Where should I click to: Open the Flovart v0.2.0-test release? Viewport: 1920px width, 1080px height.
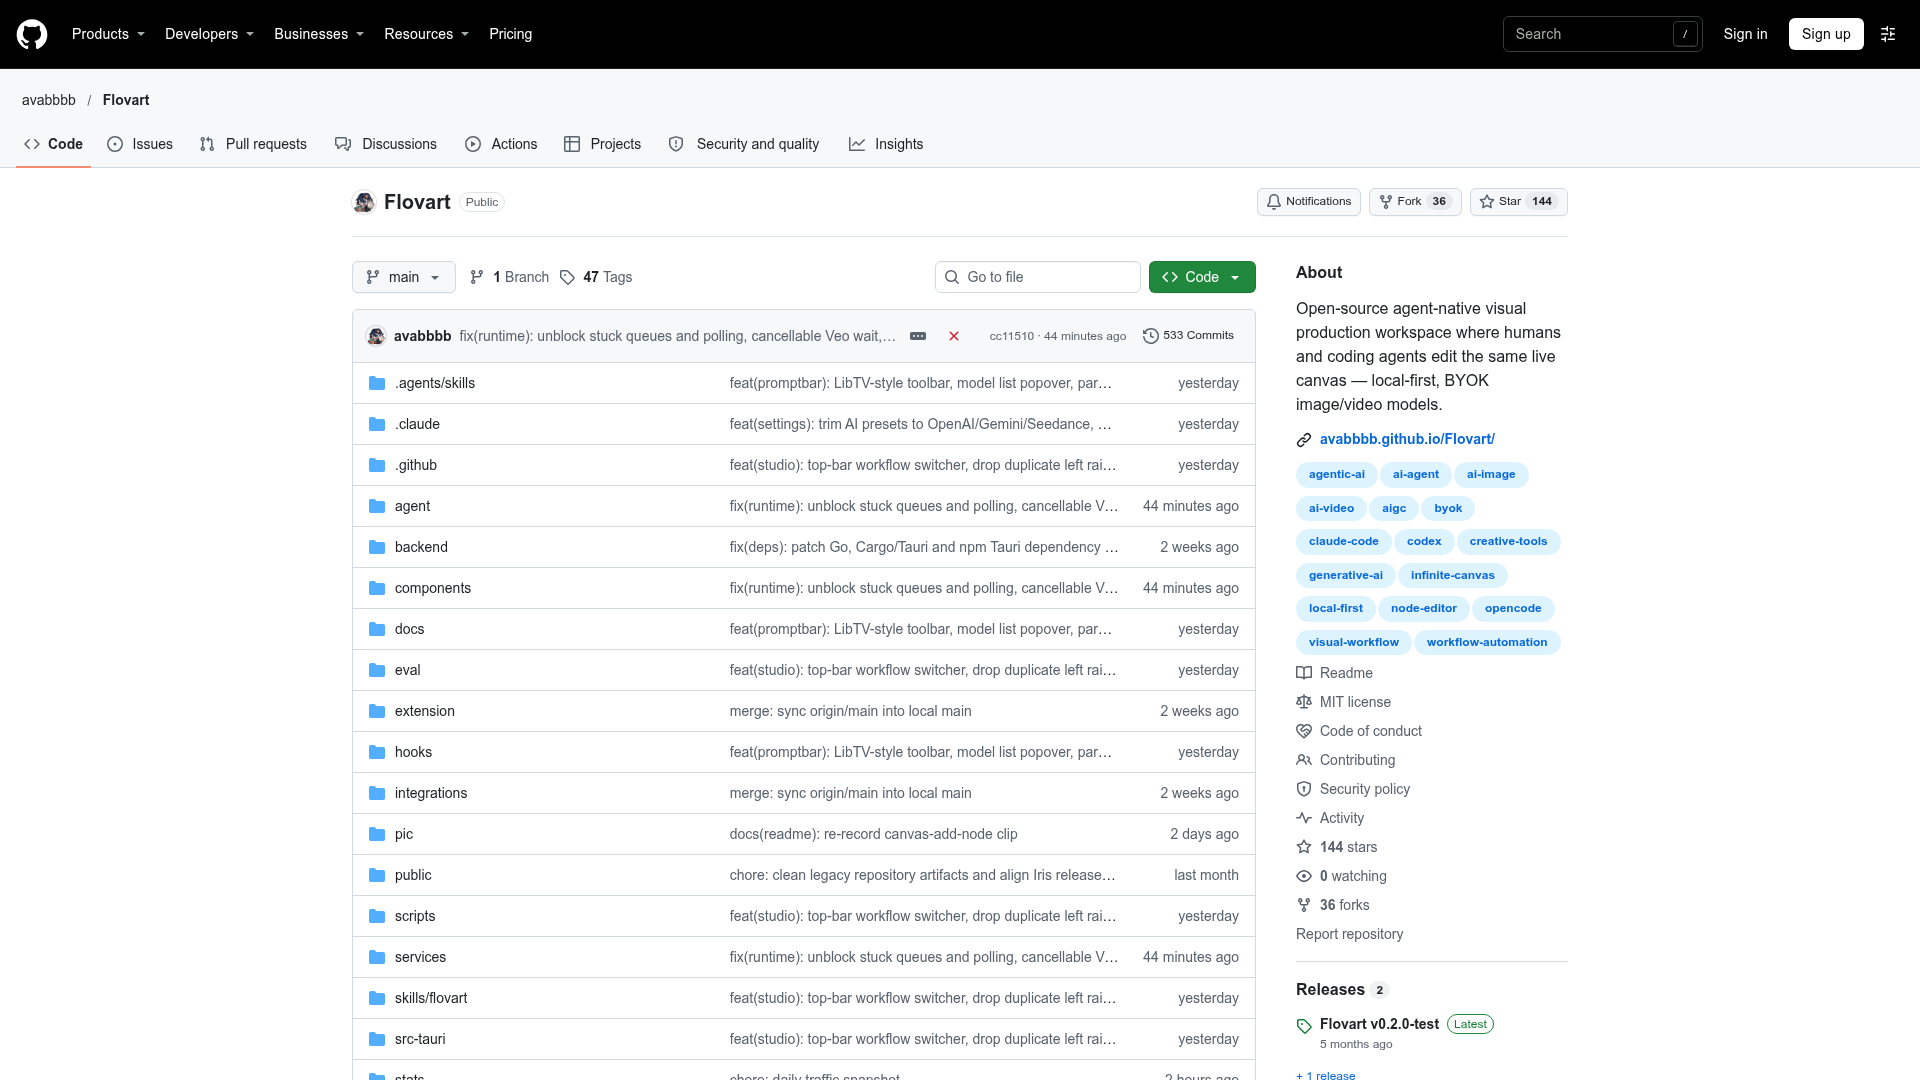click(x=1379, y=1024)
